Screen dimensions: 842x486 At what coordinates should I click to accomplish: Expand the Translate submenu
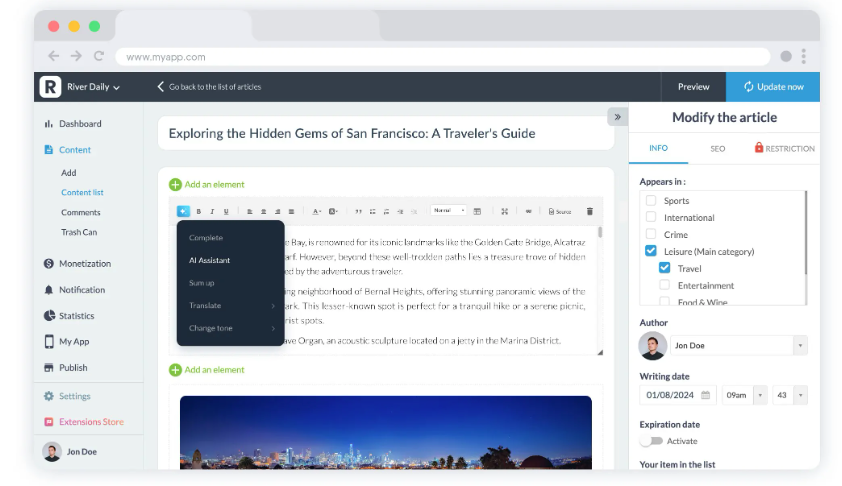(230, 306)
